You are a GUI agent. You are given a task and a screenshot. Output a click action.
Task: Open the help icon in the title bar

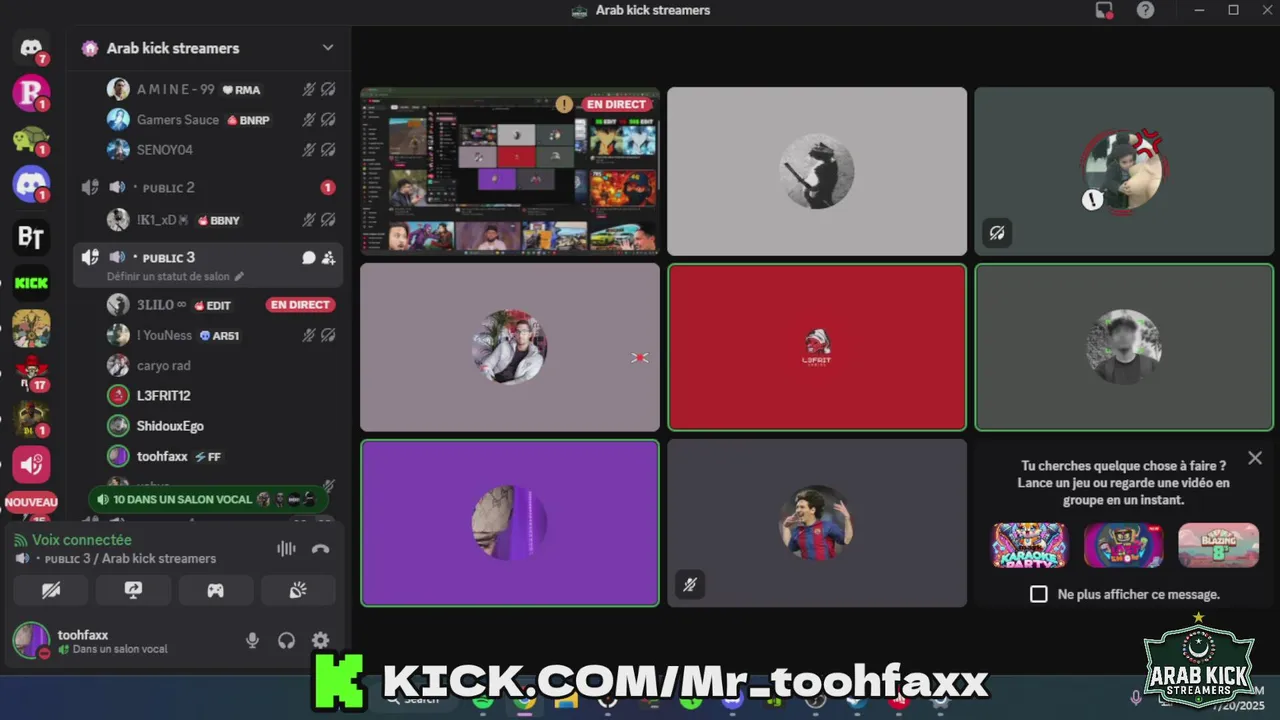pos(1146,10)
